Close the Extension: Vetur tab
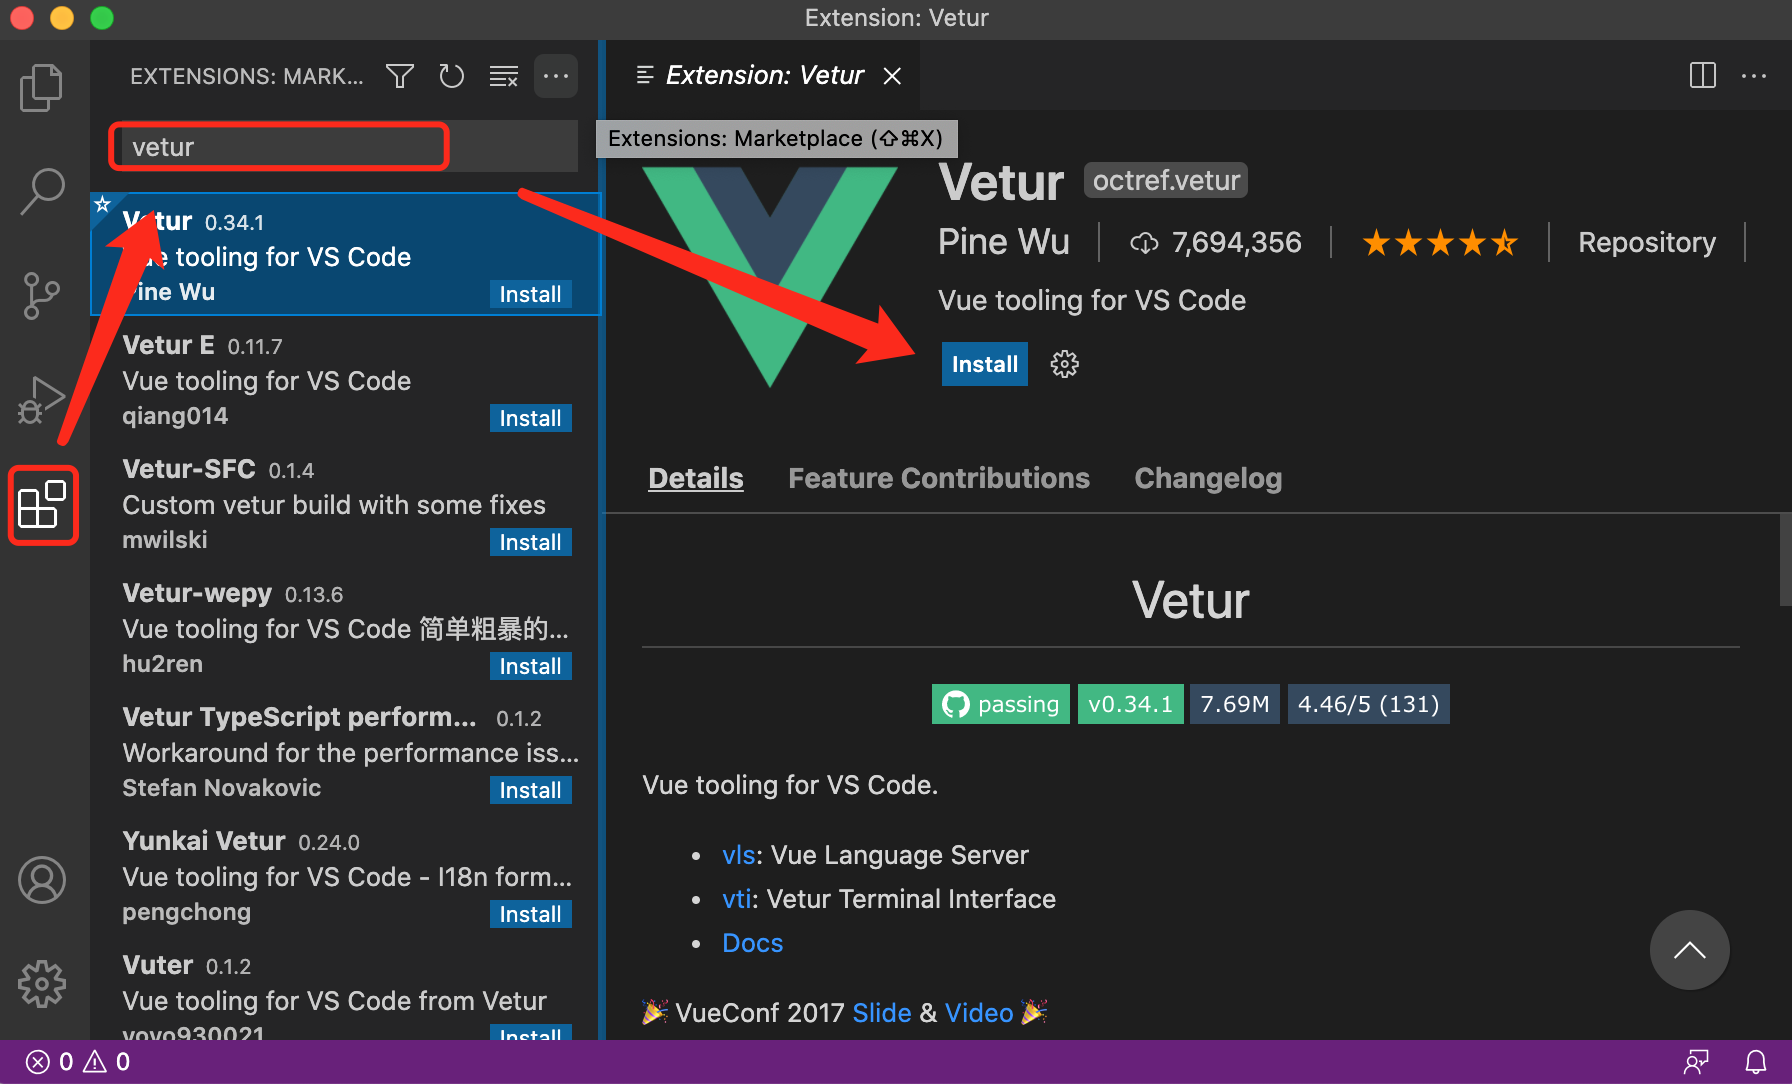 [892, 76]
